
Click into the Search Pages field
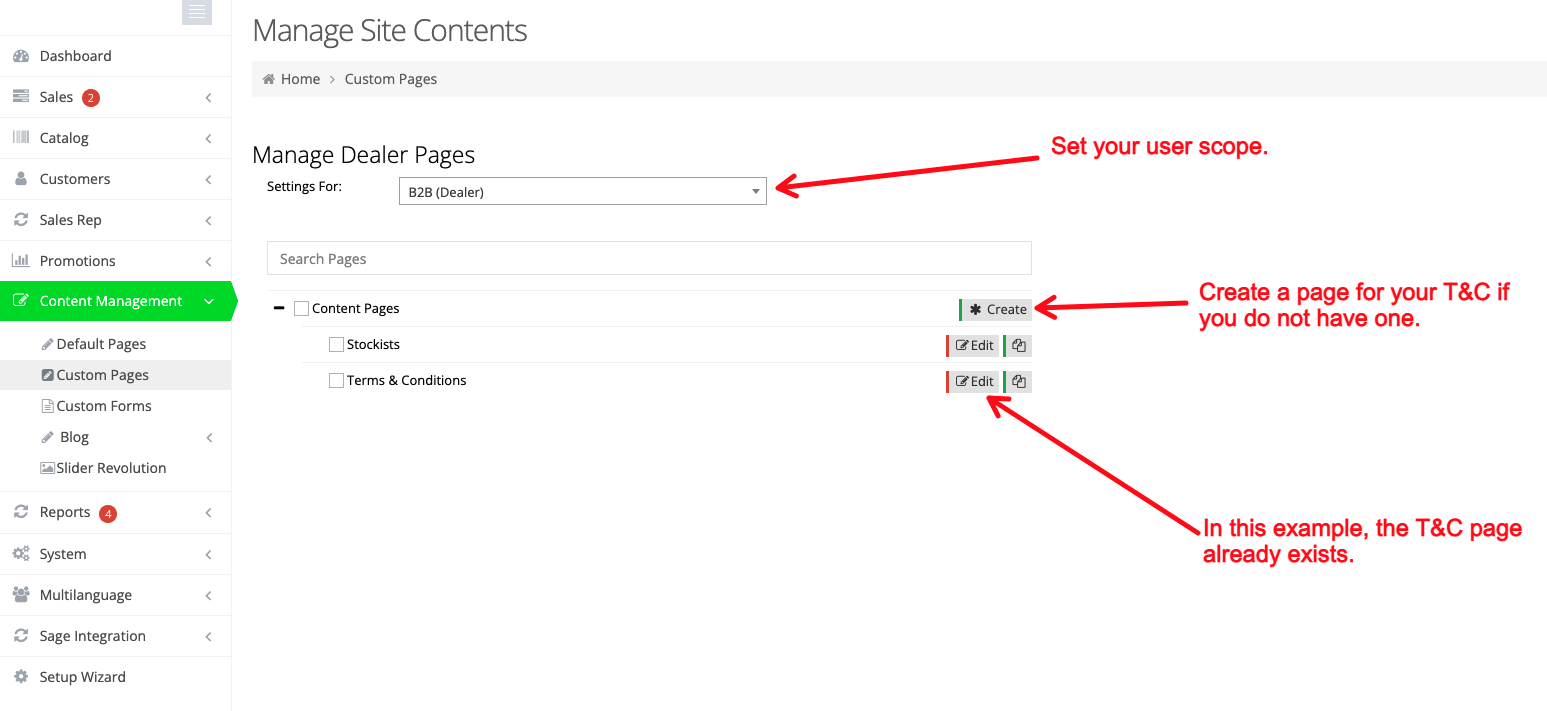[x=649, y=258]
